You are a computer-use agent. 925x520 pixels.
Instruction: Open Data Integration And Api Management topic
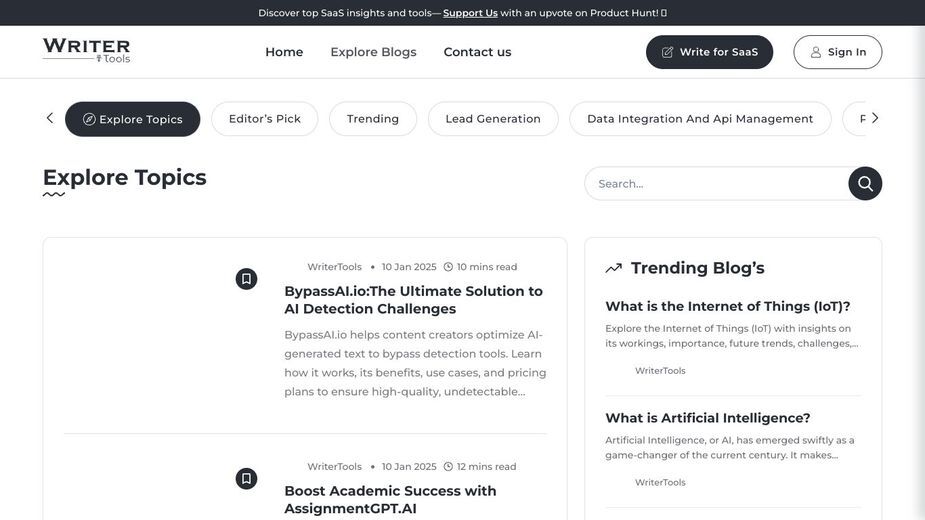[x=700, y=119]
